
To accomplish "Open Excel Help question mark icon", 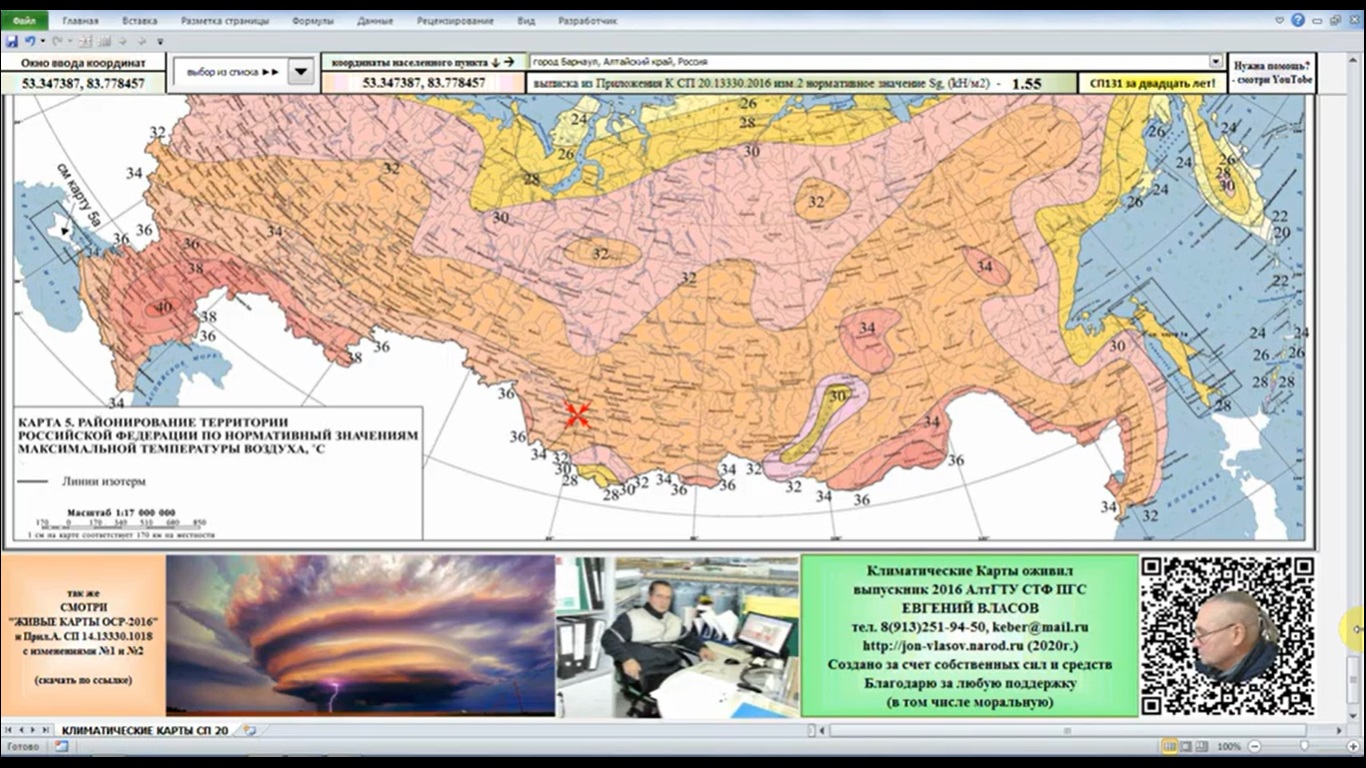I will [1298, 20].
